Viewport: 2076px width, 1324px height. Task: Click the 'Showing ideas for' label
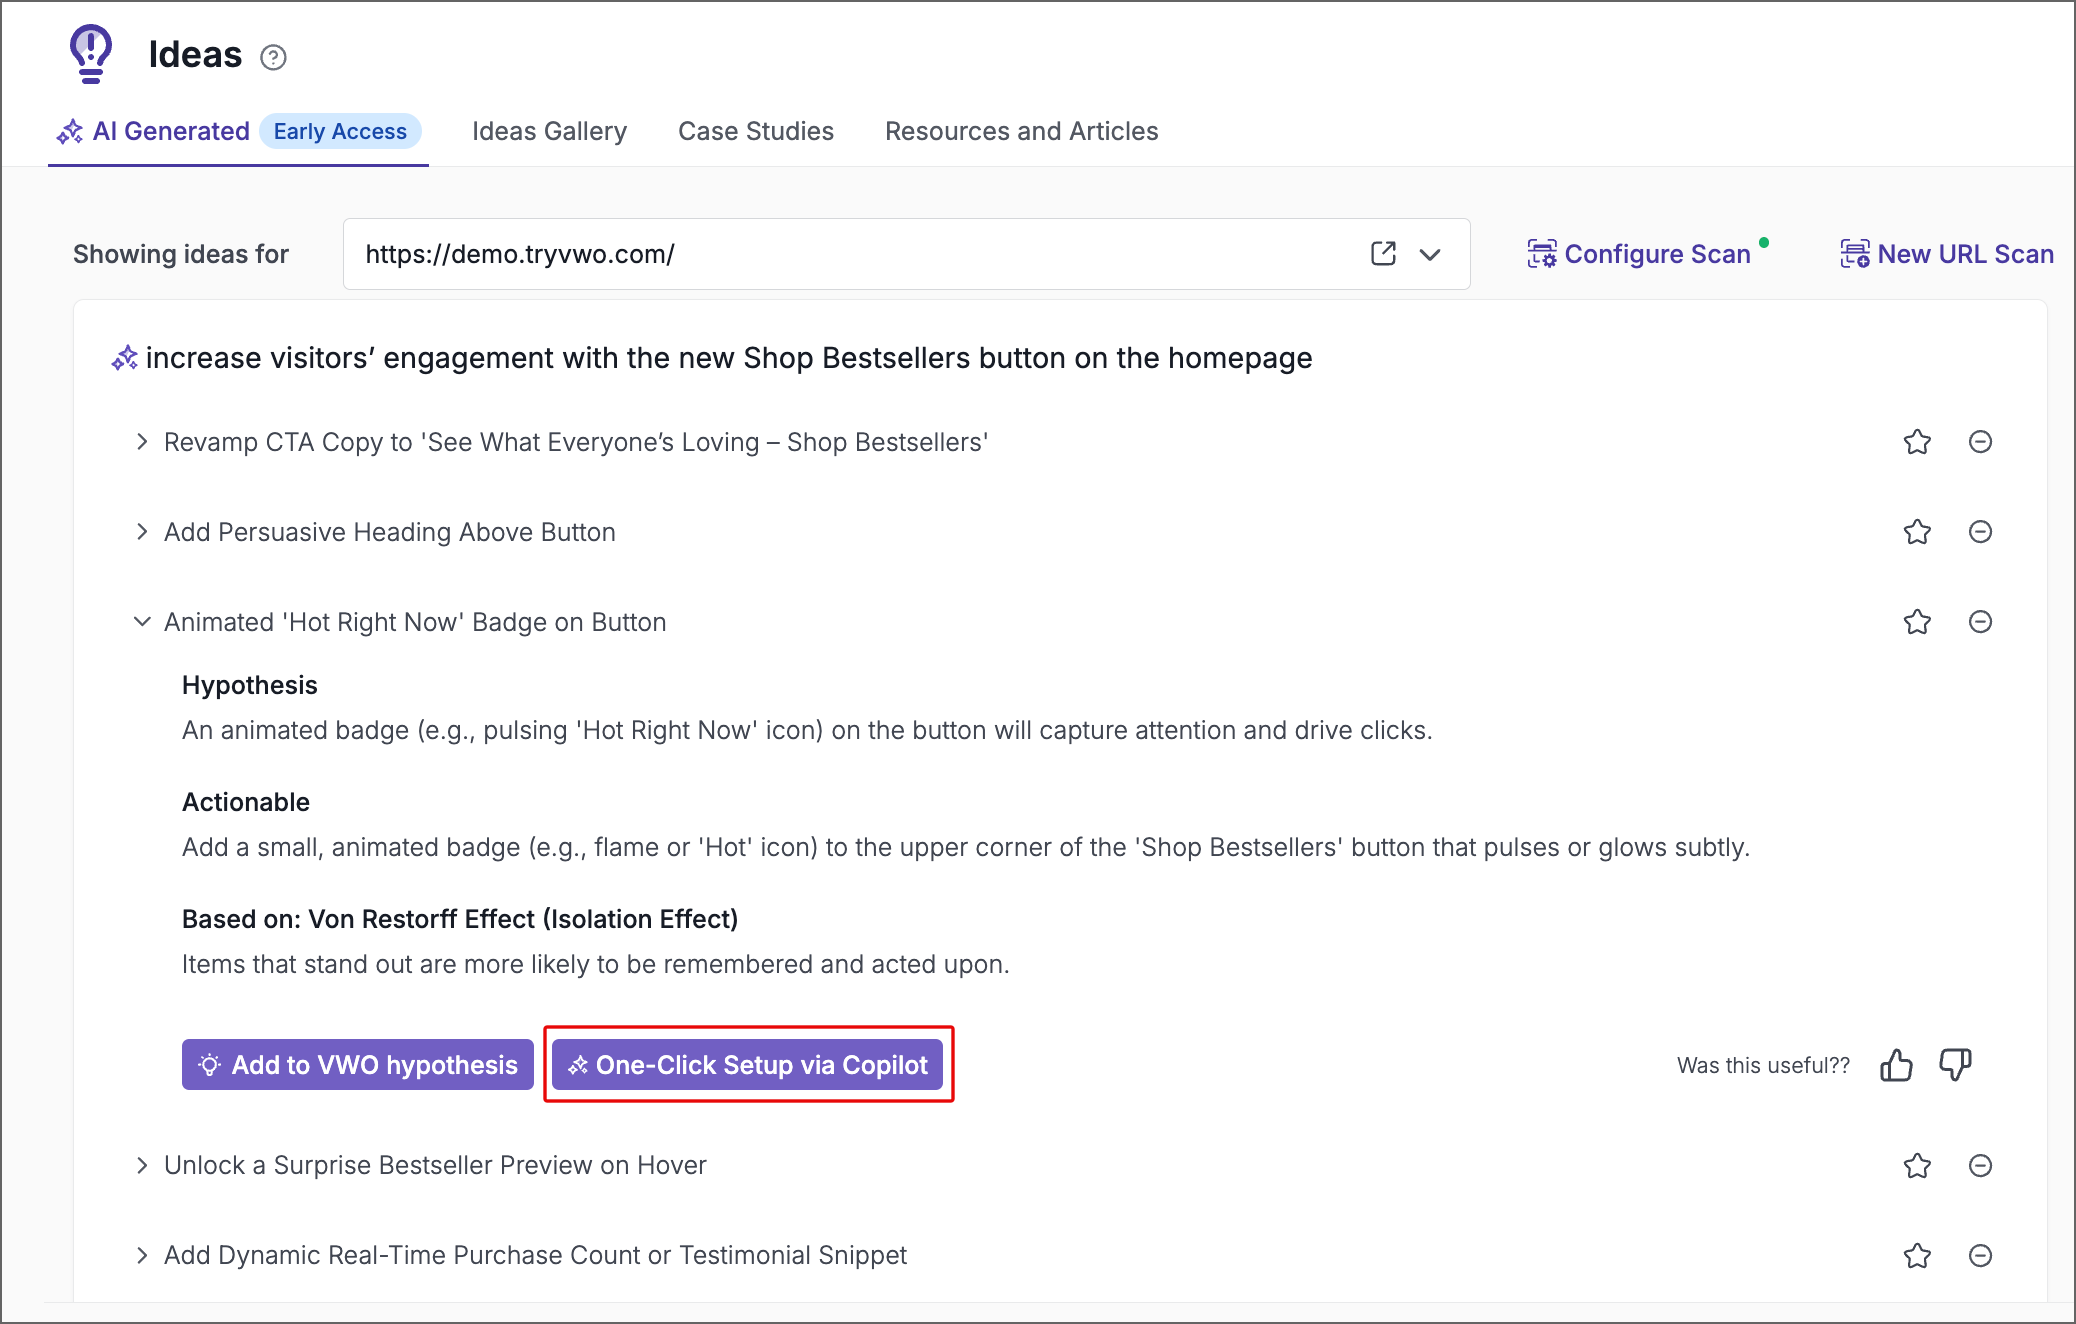coord(181,254)
